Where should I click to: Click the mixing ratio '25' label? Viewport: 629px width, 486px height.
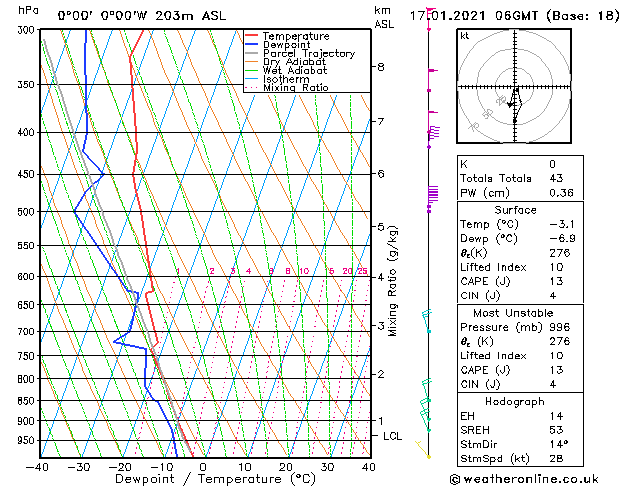(x=363, y=271)
